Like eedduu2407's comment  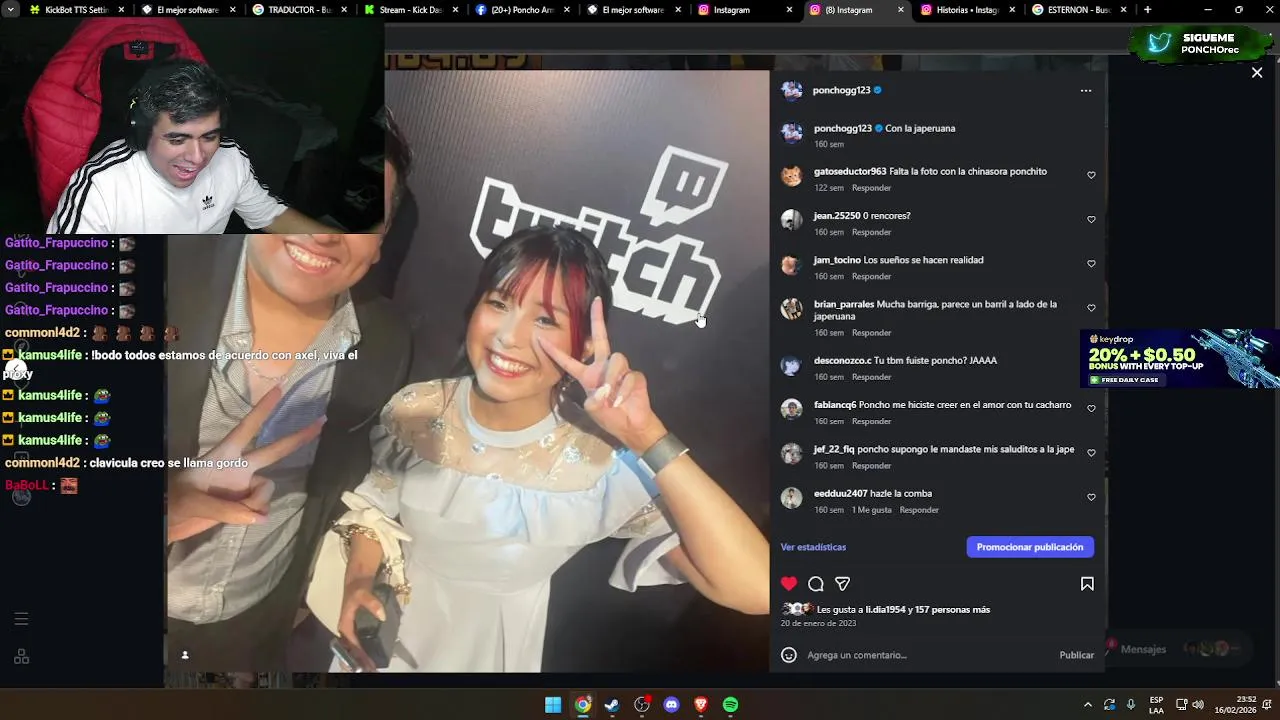click(x=1091, y=497)
